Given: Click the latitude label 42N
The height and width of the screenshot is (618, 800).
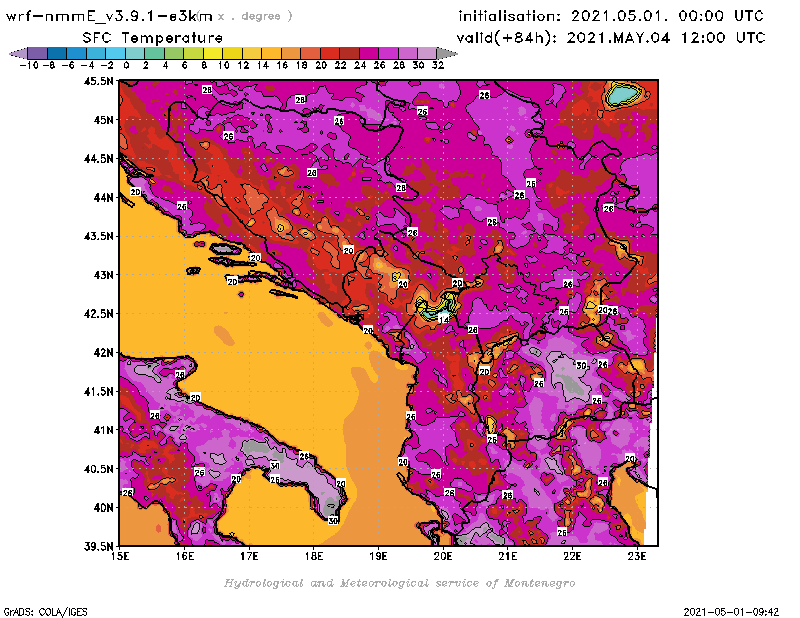Looking at the screenshot, I should 104,353.
